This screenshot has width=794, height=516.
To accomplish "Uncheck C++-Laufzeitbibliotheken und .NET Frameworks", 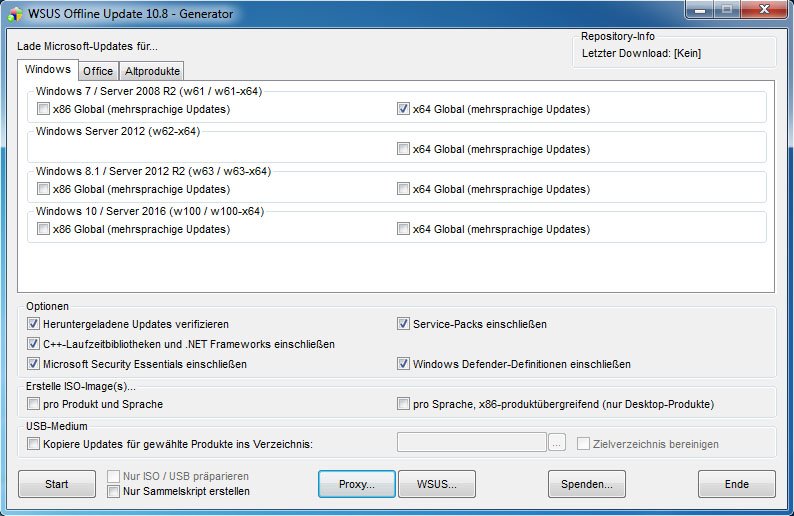I will pyautogui.click(x=33, y=344).
